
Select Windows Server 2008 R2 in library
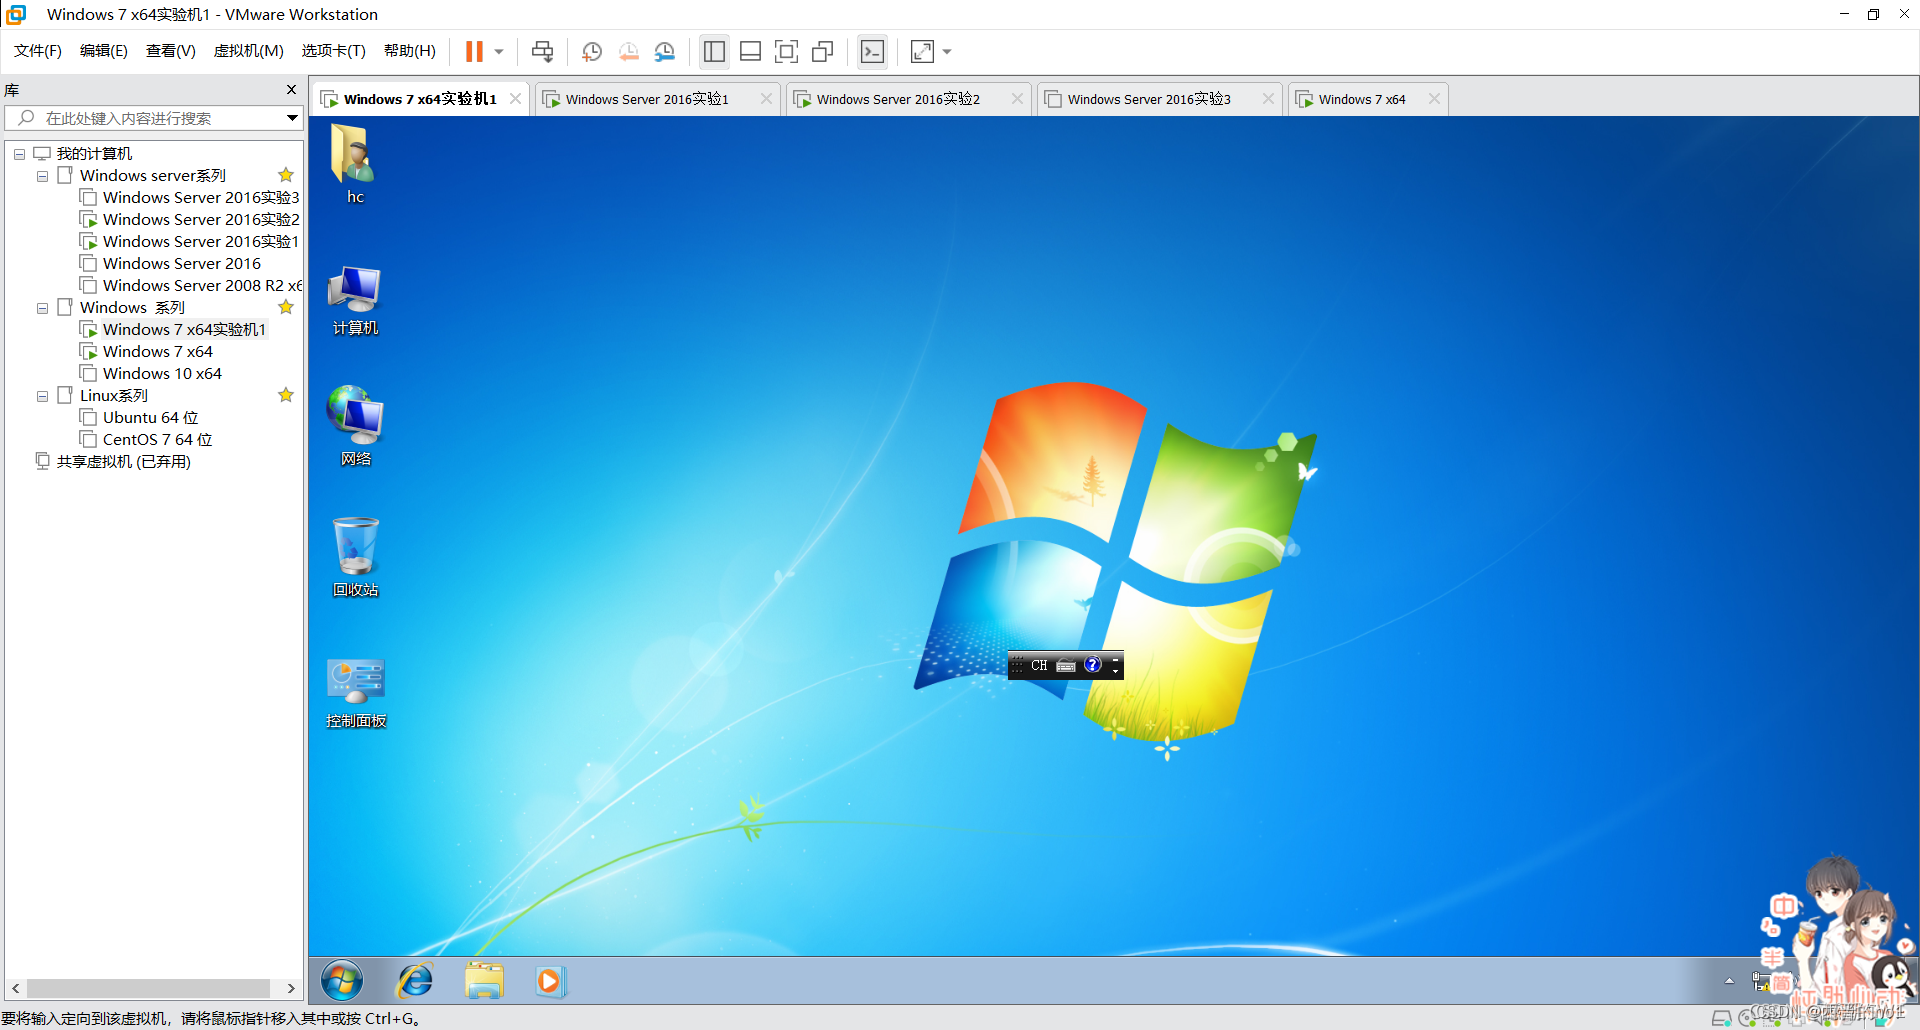[x=190, y=286]
